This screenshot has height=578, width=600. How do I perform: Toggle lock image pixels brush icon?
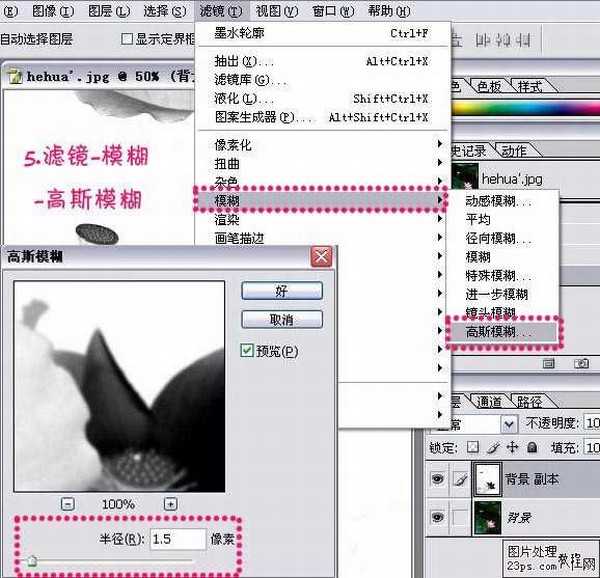[x=493, y=447]
